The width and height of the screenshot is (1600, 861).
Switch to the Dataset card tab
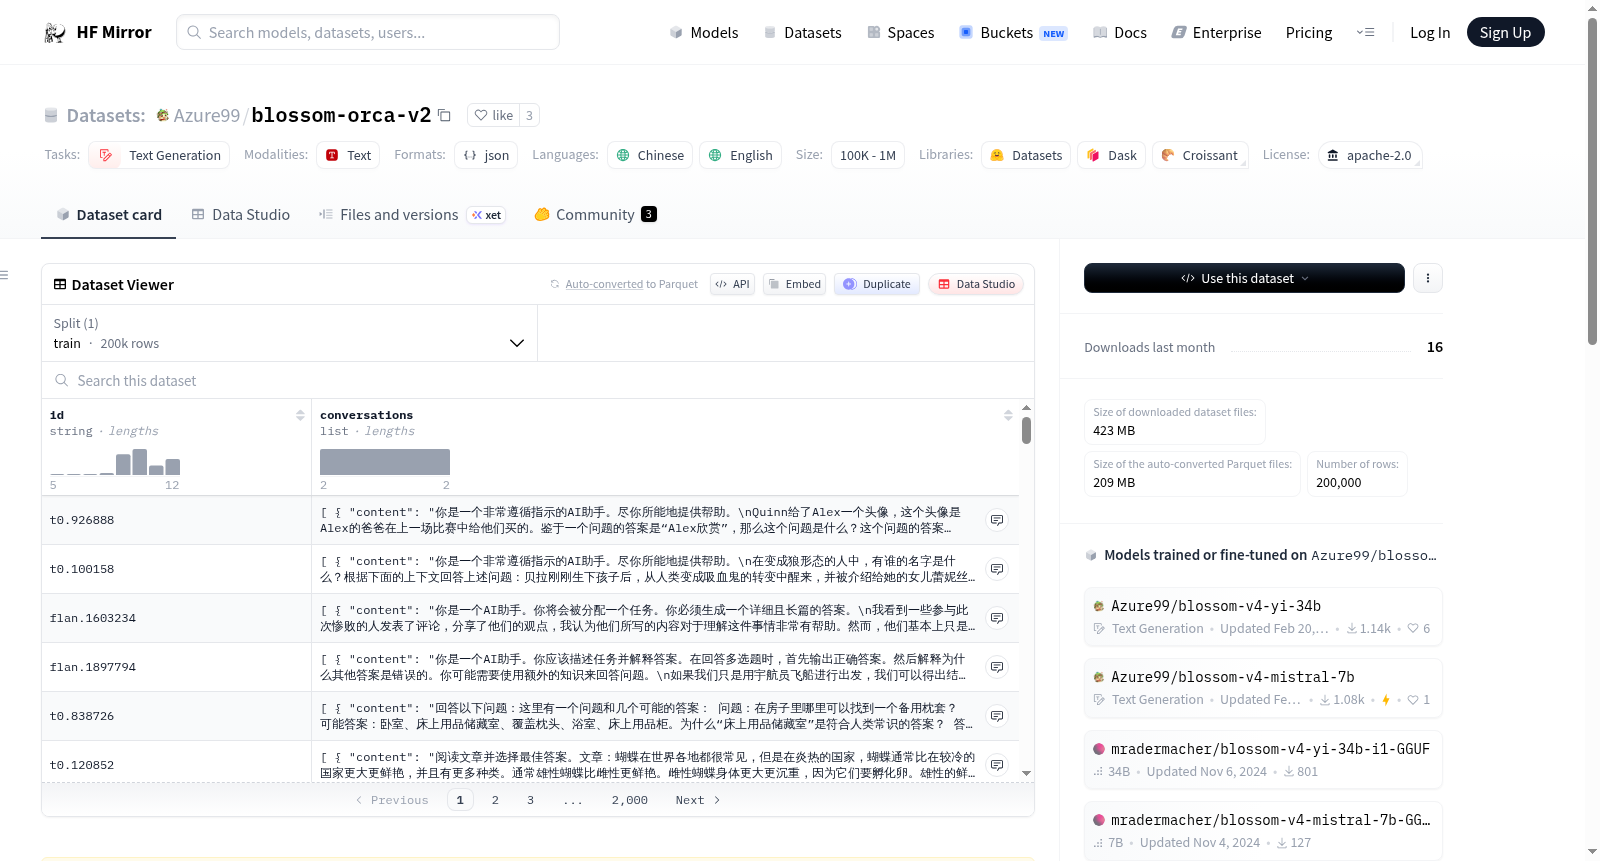point(108,214)
